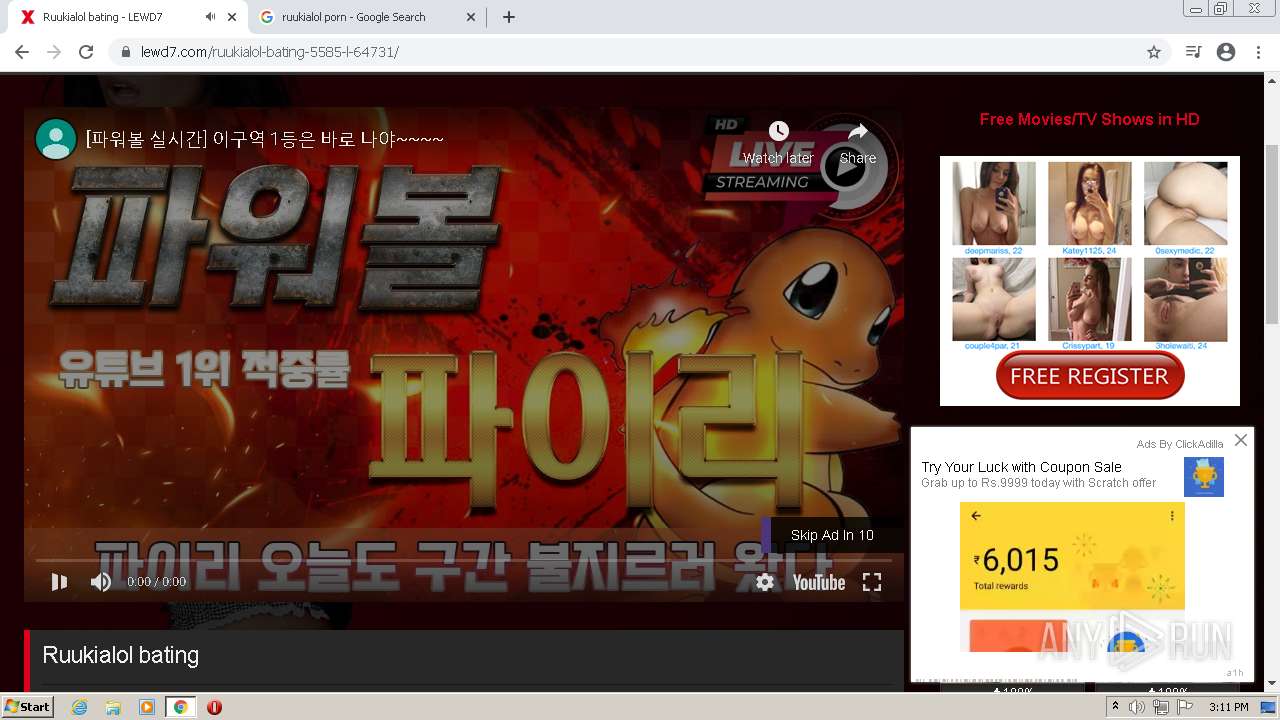Open the Chrome profile avatar
Viewport: 1280px width, 720px height.
point(1226,52)
